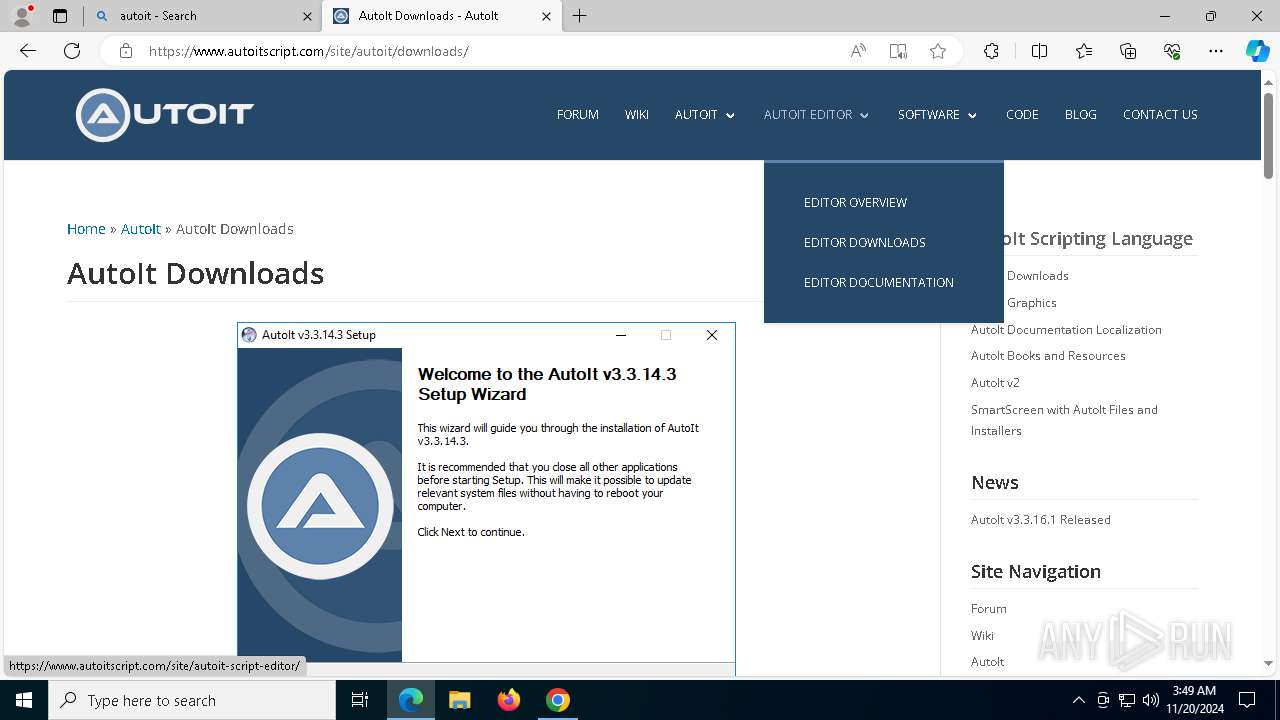Click the Edge back arrow button
The image size is (1280, 720).
point(28,51)
